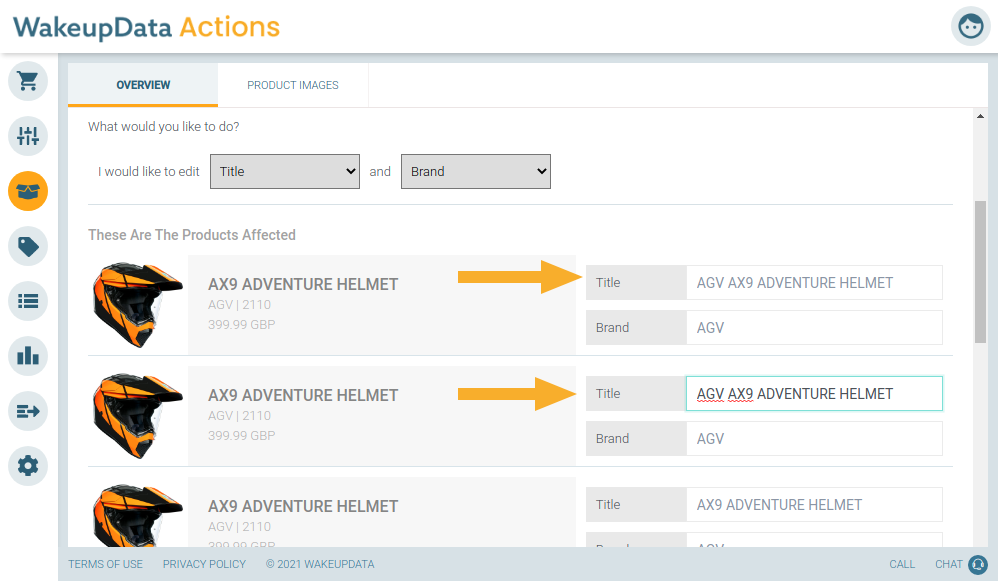Click the third product's "AGV | 2110" text
Viewport: 998px width, 581px height.
239,527
